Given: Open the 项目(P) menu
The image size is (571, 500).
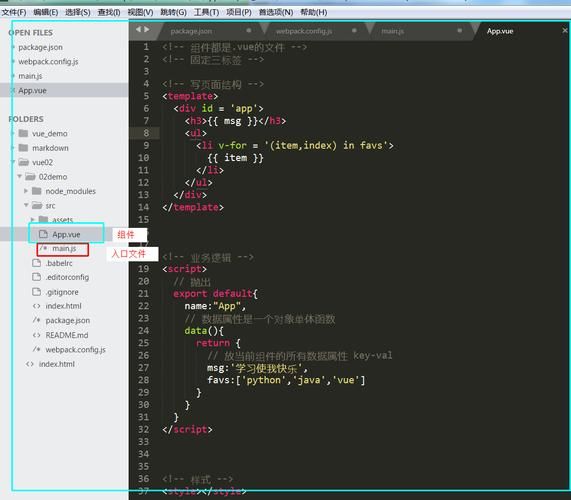Looking at the screenshot, I should (239, 12).
